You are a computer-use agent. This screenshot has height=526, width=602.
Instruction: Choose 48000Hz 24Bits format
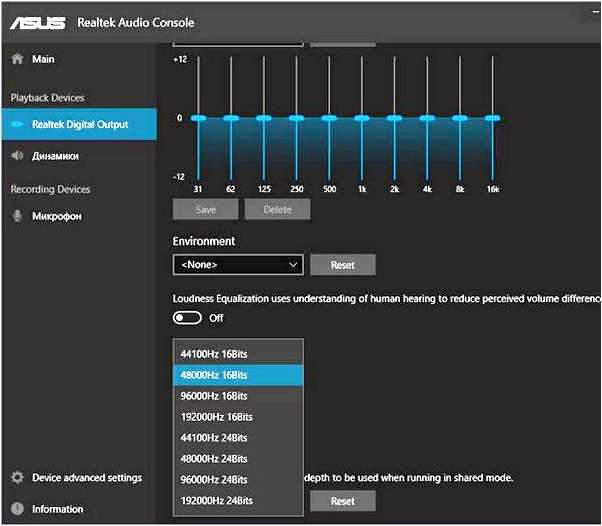coord(238,458)
